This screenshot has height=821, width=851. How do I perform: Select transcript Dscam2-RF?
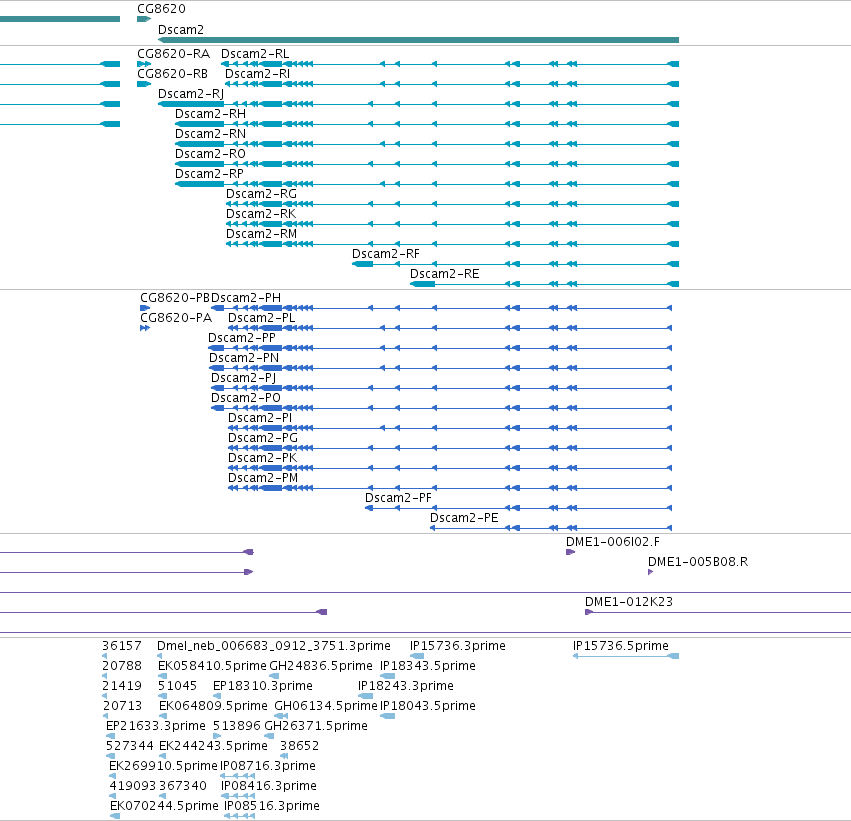click(x=385, y=254)
